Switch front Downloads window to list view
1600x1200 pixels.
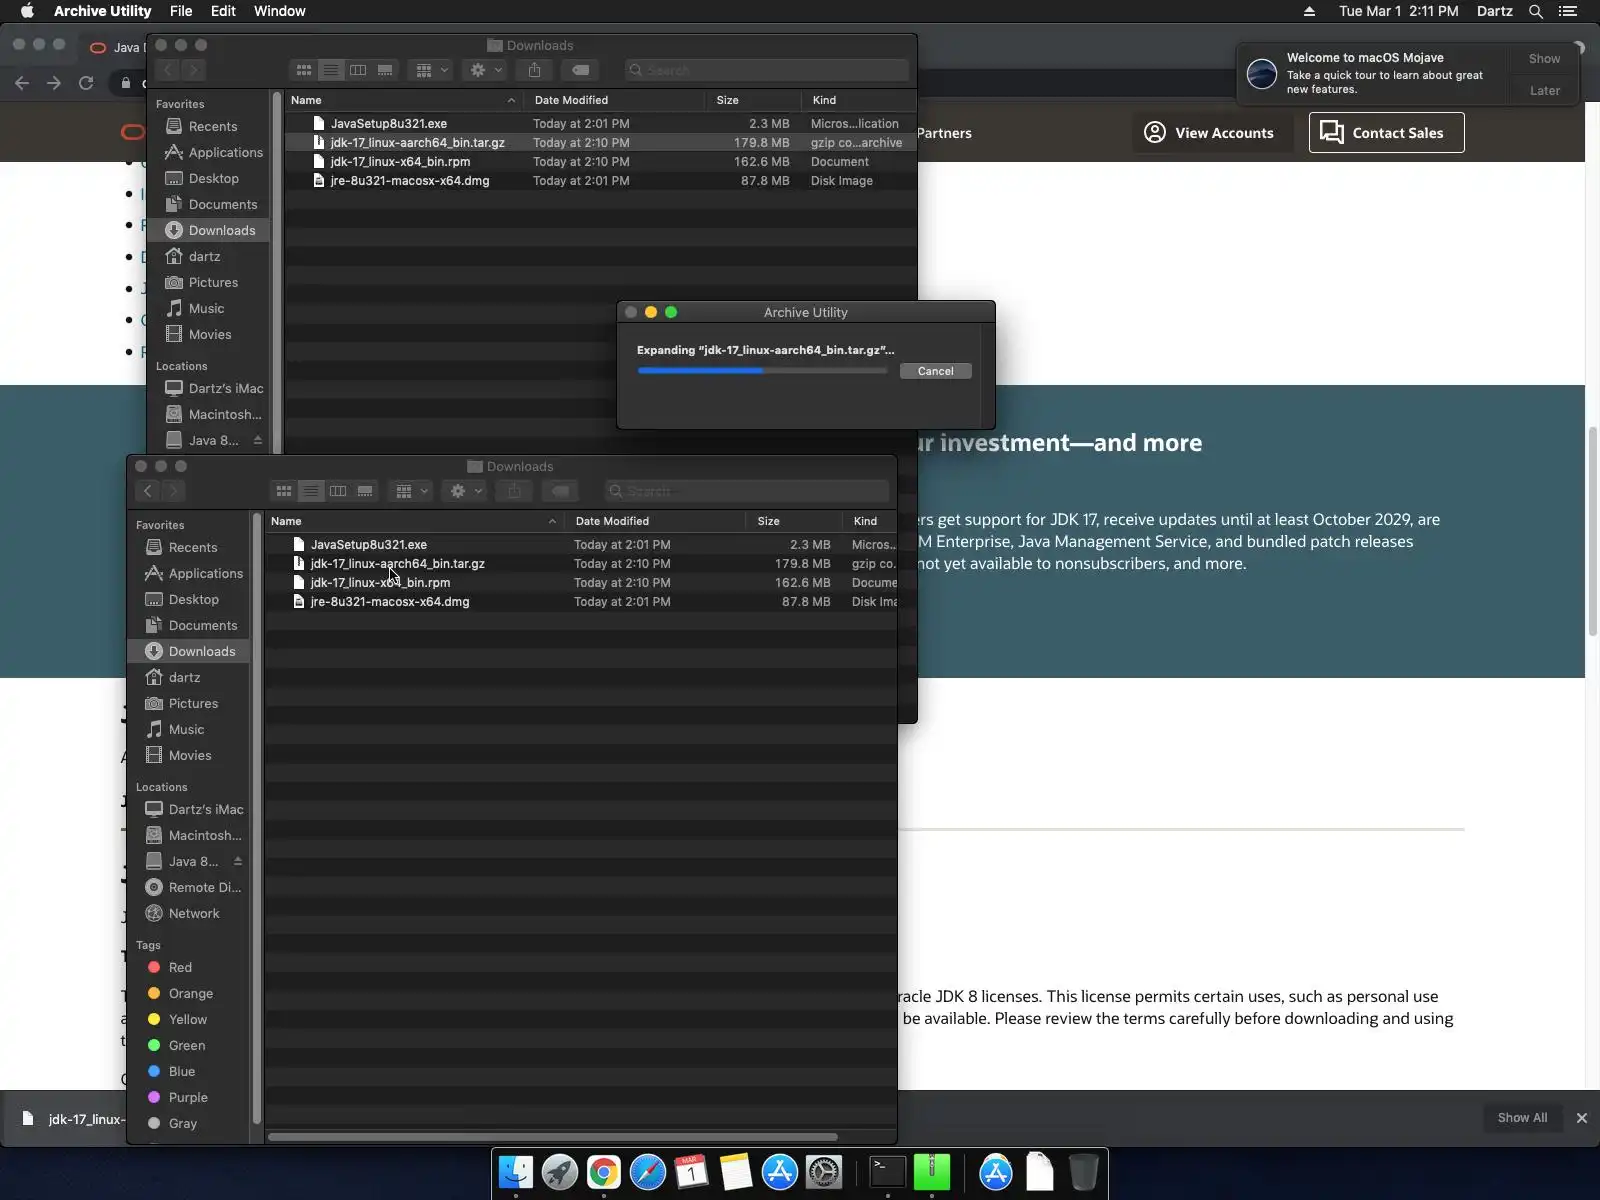pos(311,491)
